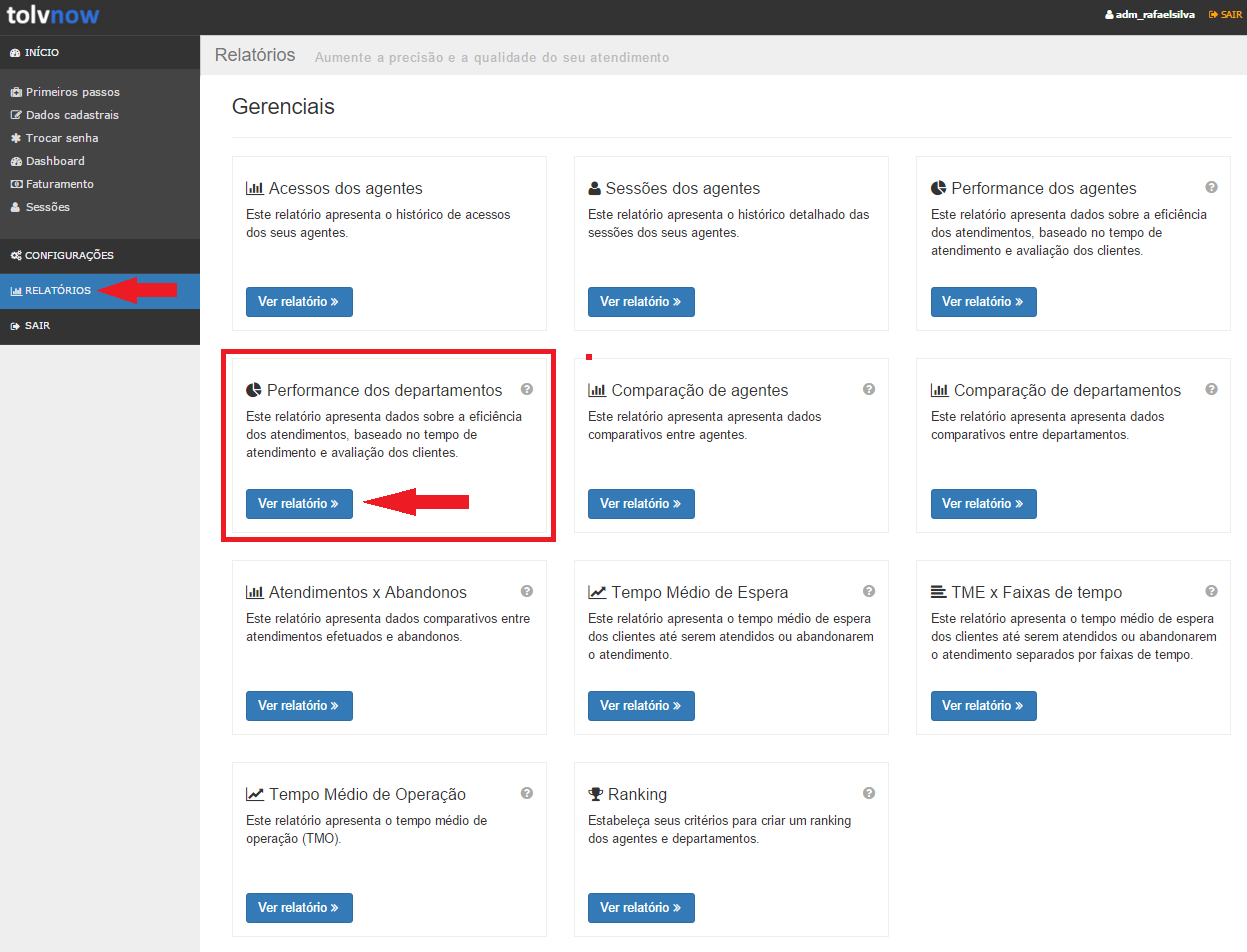The height and width of the screenshot is (952, 1247).
Task: Open the Configurações sidebar section
Action: pyautogui.click(x=62, y=256)
